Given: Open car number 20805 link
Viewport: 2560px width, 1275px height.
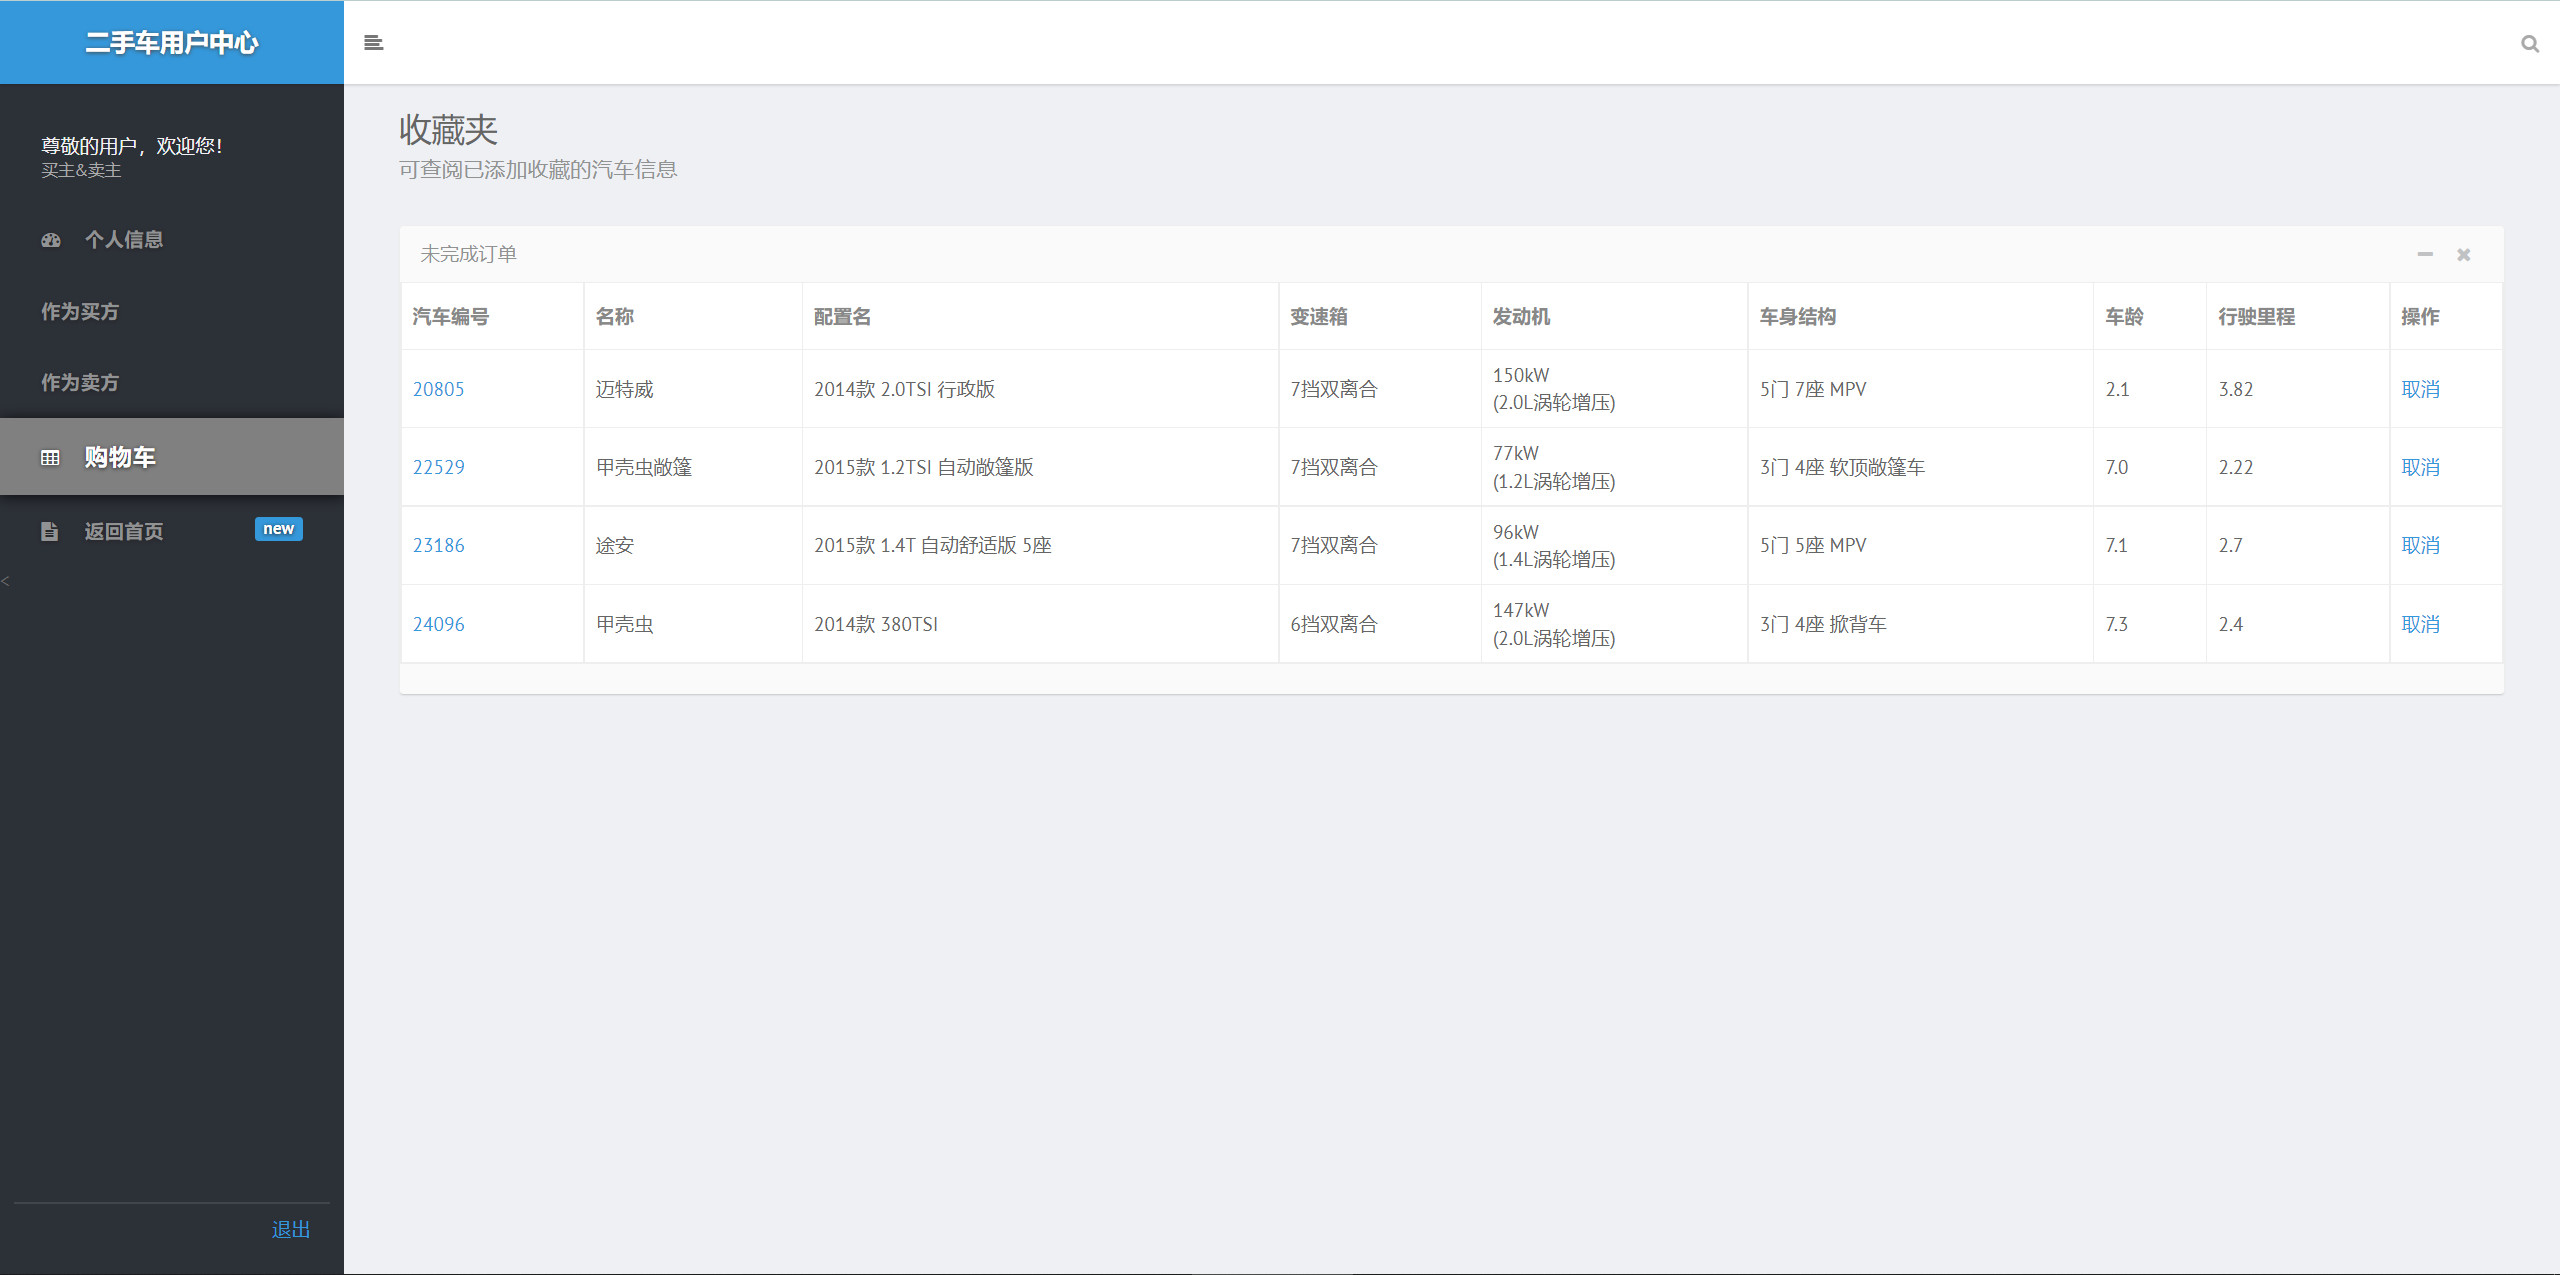Looking at the screenshot, I should click(x=439, y=389).
